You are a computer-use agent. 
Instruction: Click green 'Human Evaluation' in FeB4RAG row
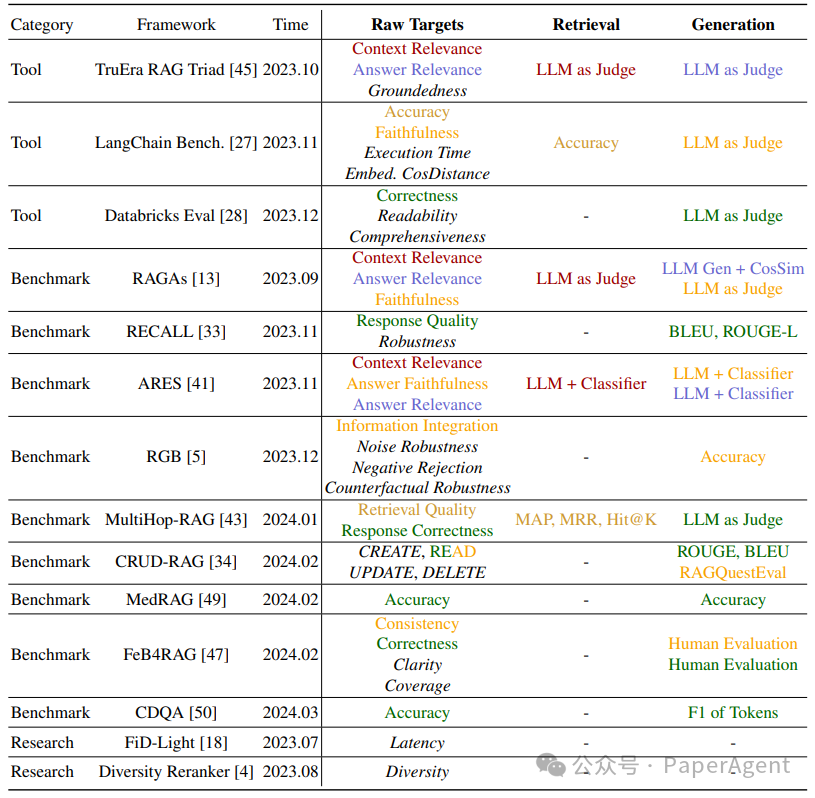pyautogui.click(x=733, y=665)
